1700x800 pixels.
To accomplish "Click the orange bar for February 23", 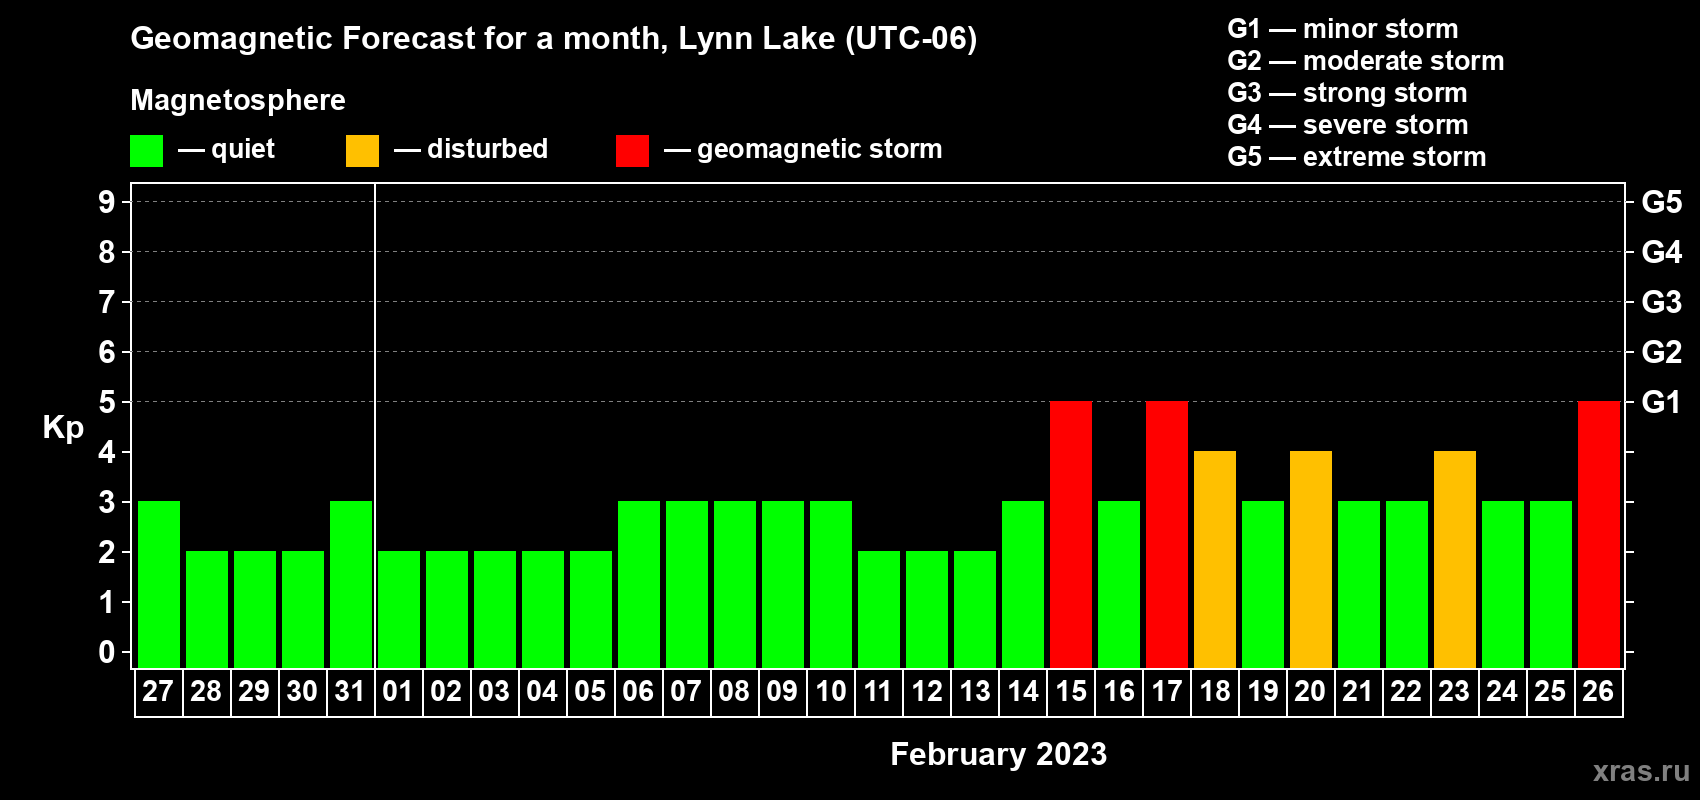I will click(x=1455, y=559).
